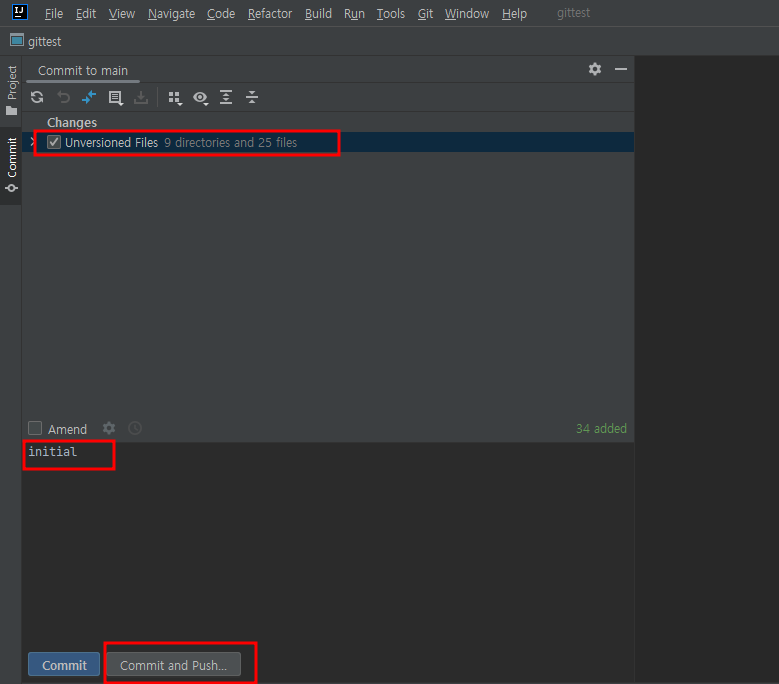Open the Git menu
The height and width of the screenshot is (684, 779).
click(x=425, y=13)
